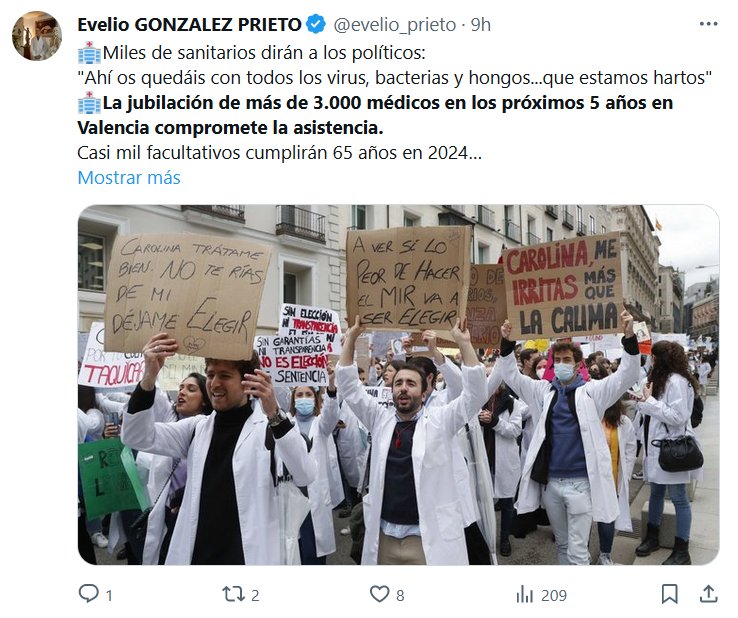Click the 209 views count
The height and width of the screenshot is (618, 738).
554,595
